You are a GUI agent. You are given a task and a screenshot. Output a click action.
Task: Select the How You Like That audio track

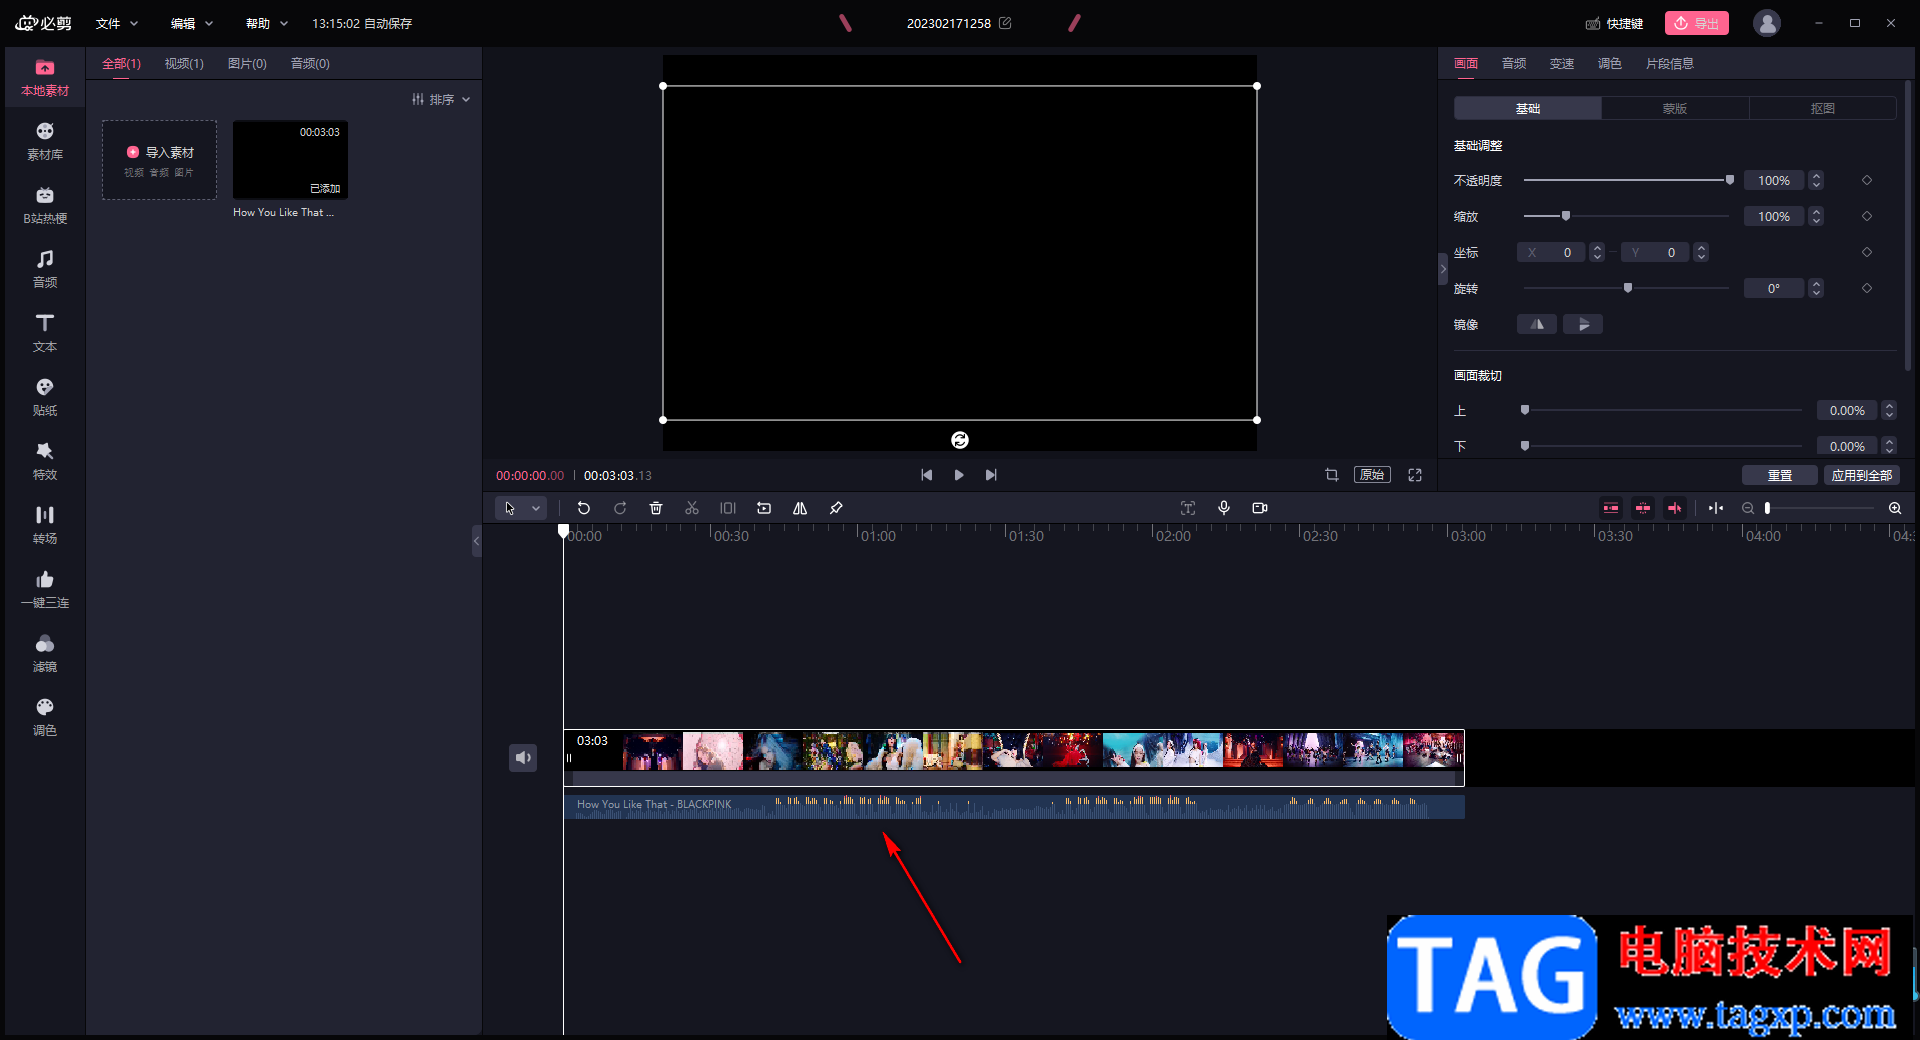click(x=1014, y=806)
